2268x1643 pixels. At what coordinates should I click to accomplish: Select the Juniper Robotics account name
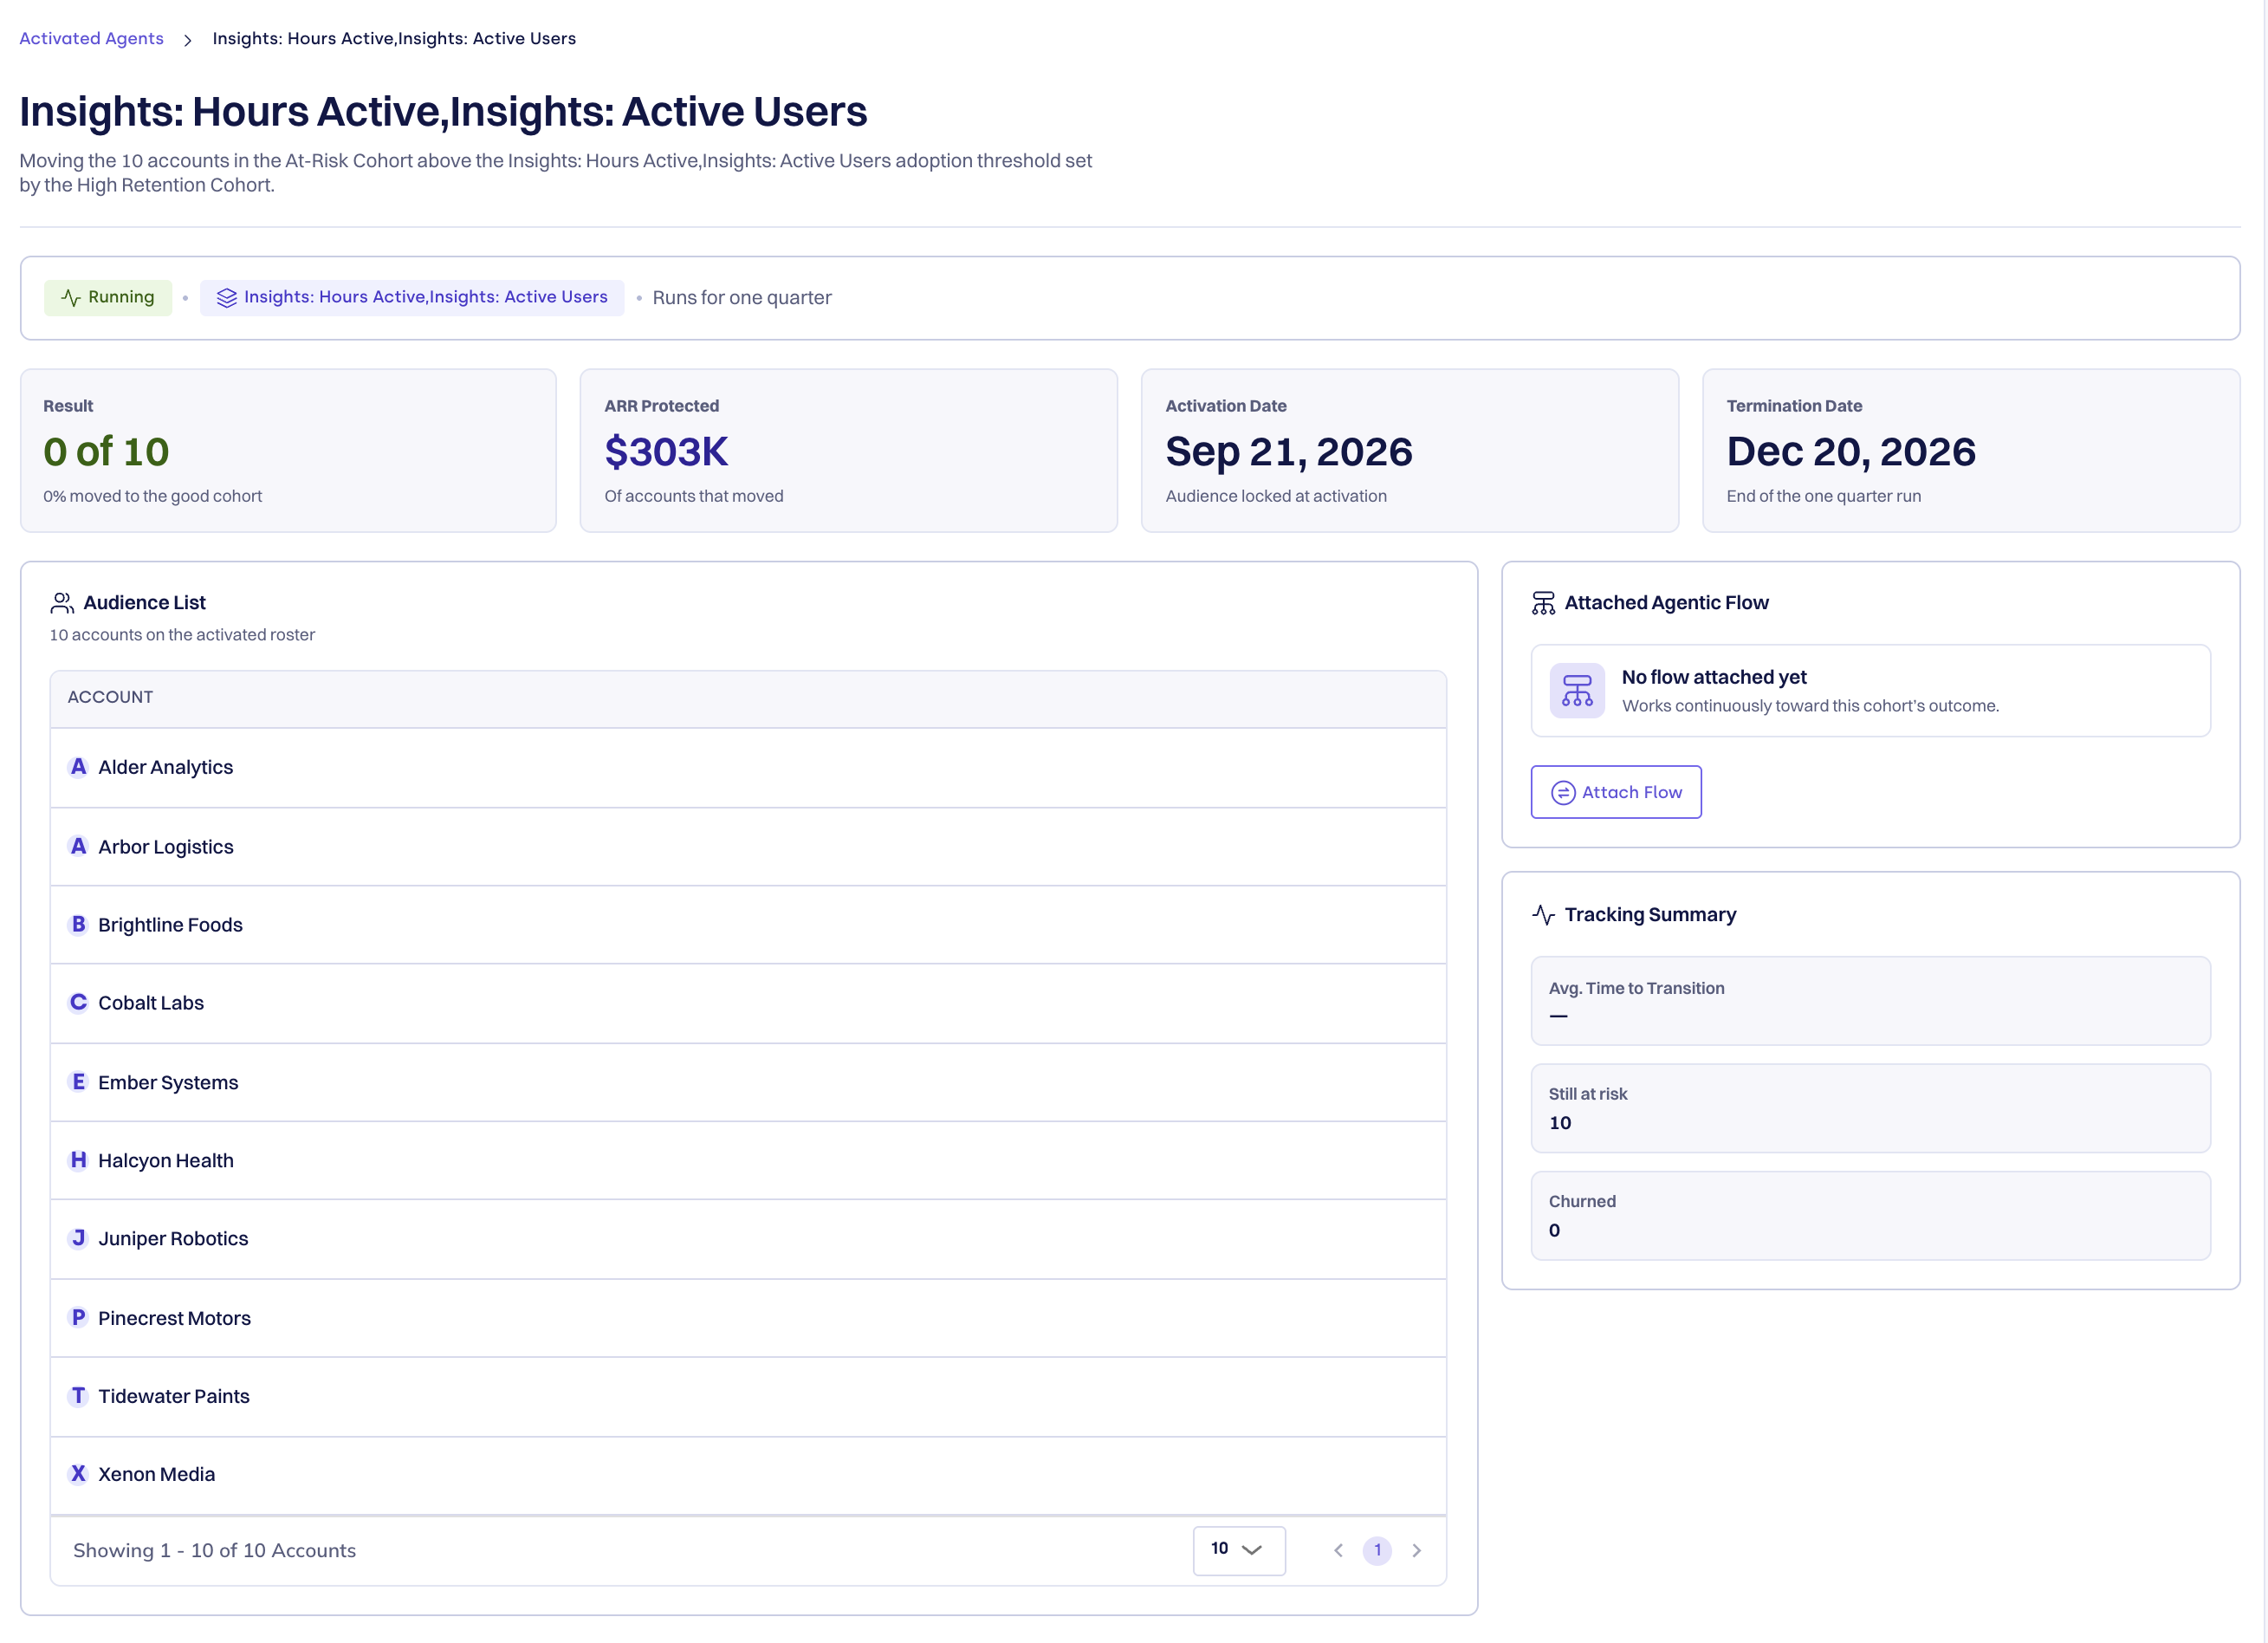click(x=173, y=1239)
